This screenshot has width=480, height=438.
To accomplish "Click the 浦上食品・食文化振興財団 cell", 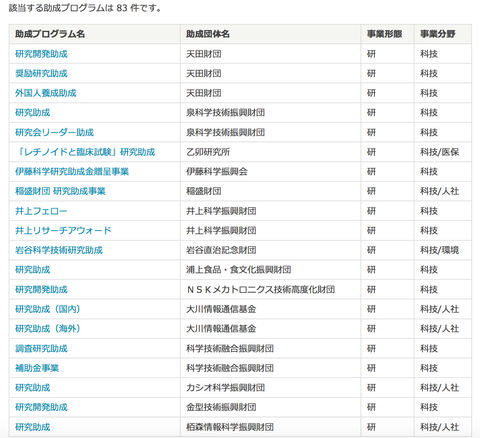I will (x=271, y=270).
